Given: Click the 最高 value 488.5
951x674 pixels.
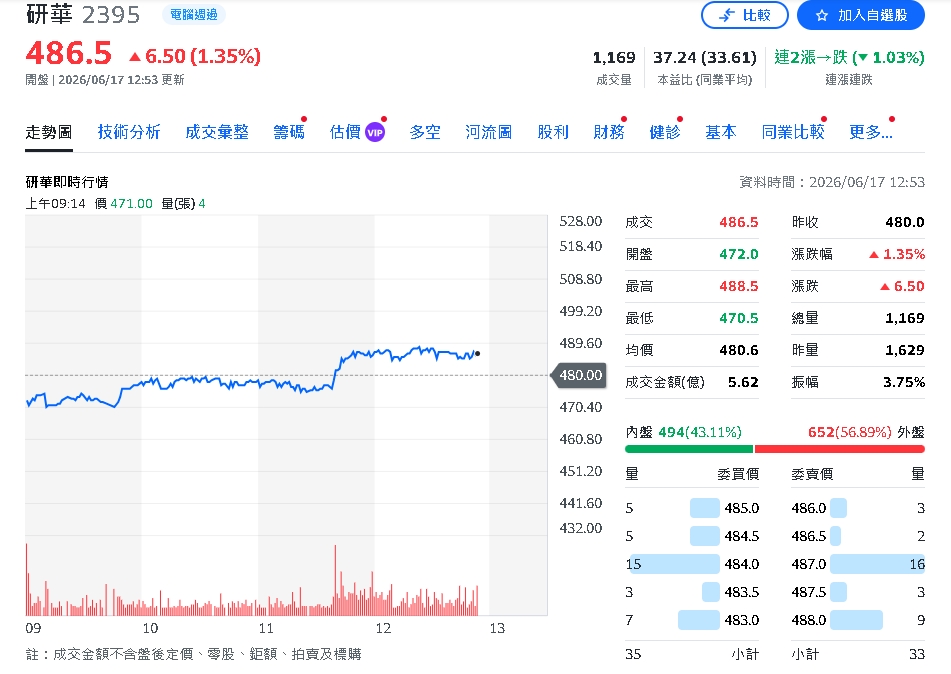Looking at the screenshot, I should coord(739,286).
